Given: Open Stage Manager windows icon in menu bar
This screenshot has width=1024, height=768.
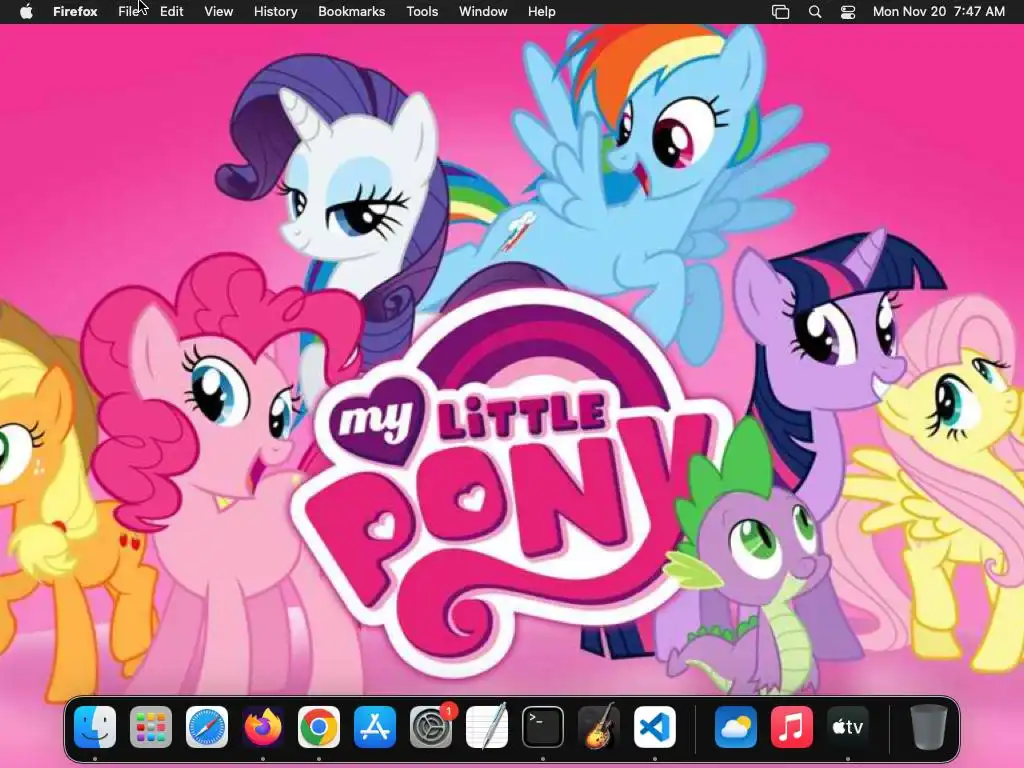Looking at the screenshot, I should click(780, 12).
